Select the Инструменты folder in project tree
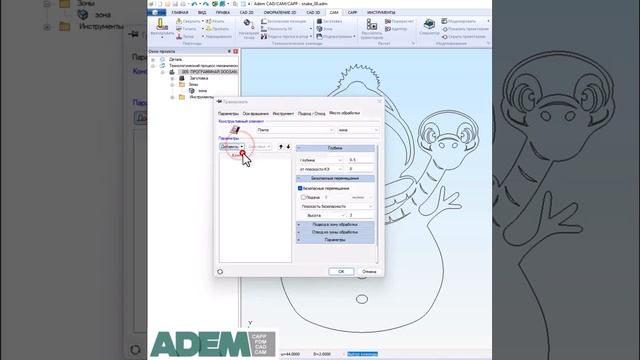 coord(201,97)
